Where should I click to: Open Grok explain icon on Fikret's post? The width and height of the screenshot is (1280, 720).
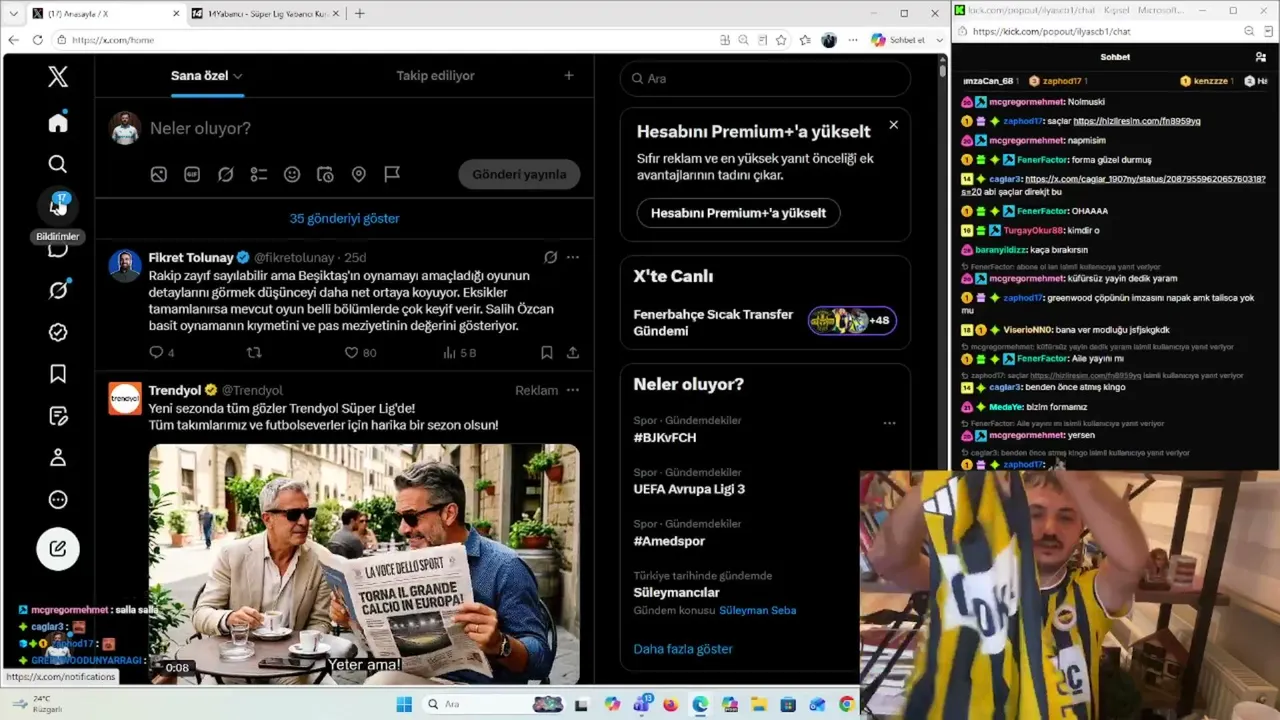click(550, 257)
